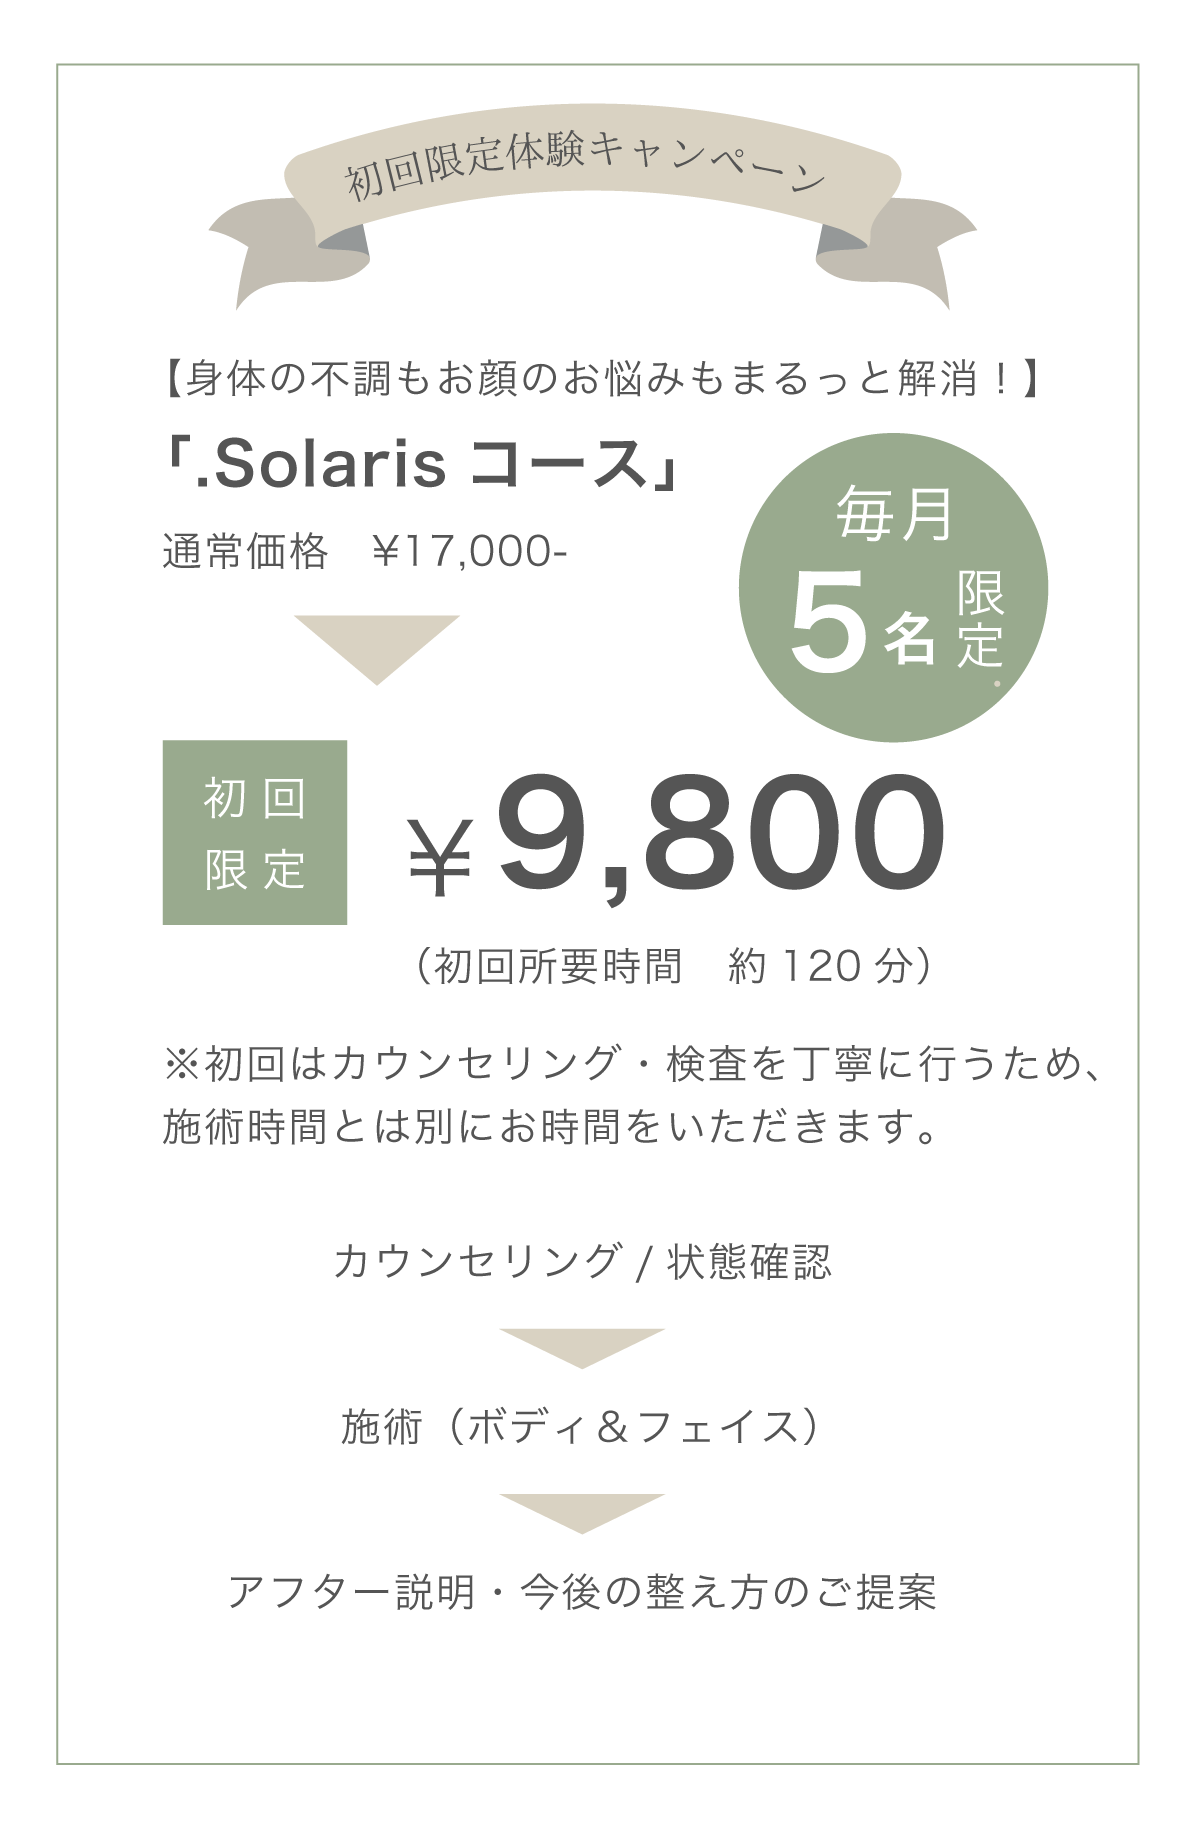Click the 通常価格 ¥17,000- regular price
The width and height of the screenshot is (1200, 1825).
(x=365, y=551)
